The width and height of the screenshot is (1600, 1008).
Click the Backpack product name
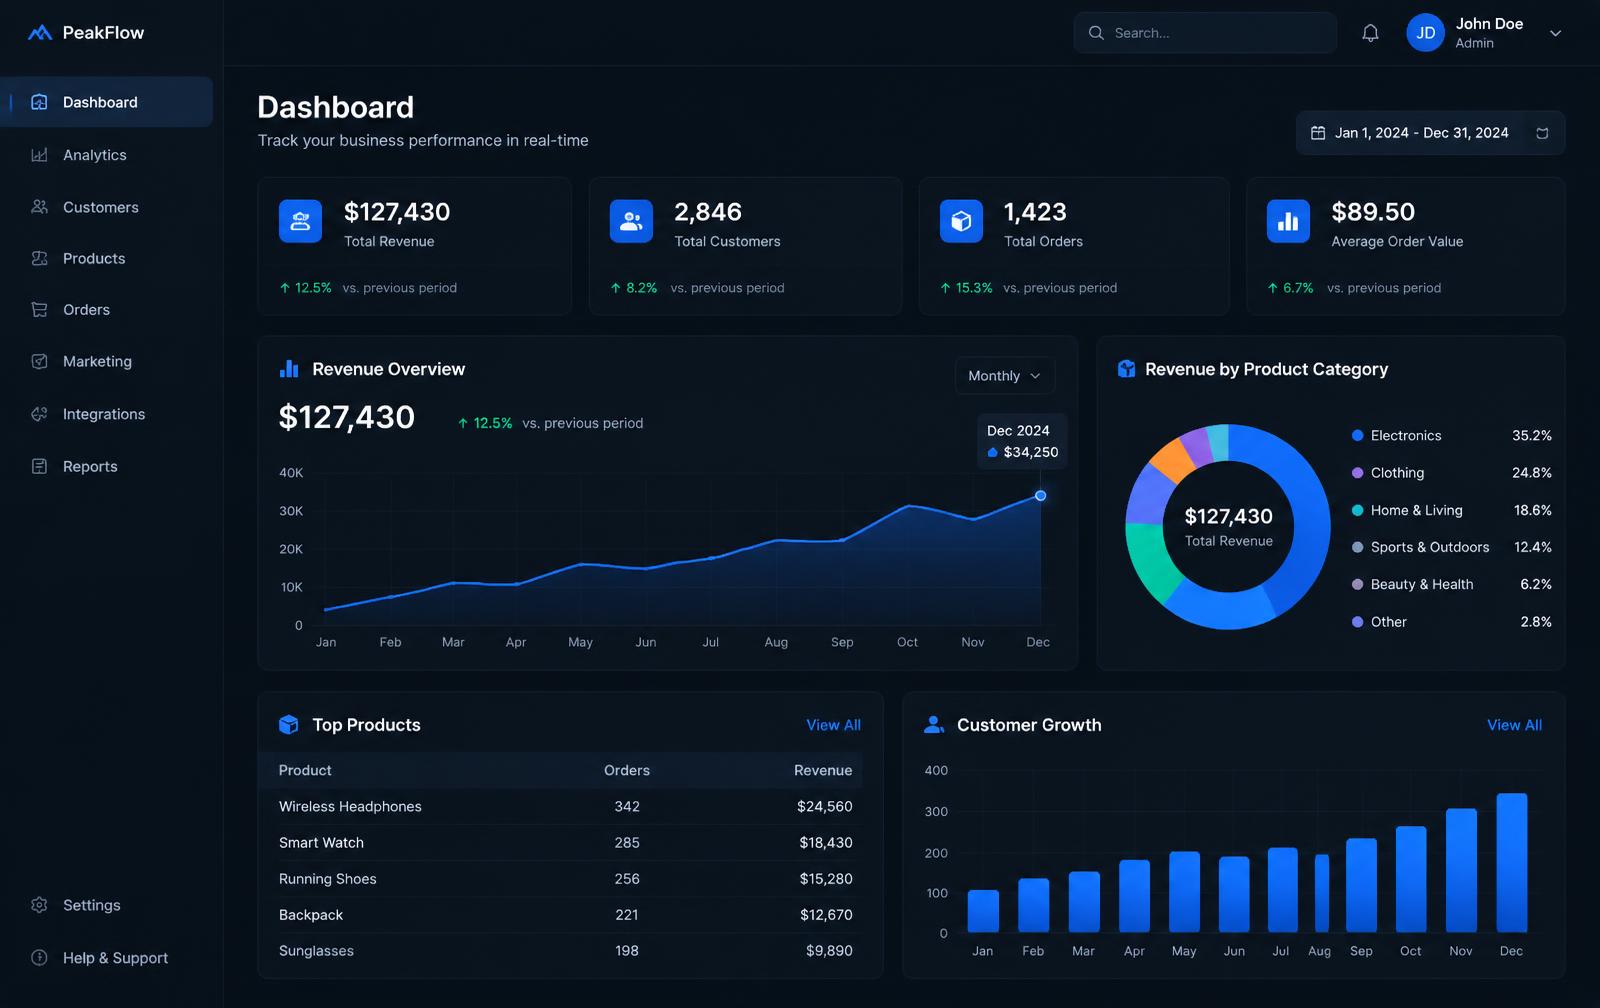click(x=311, y=915)
